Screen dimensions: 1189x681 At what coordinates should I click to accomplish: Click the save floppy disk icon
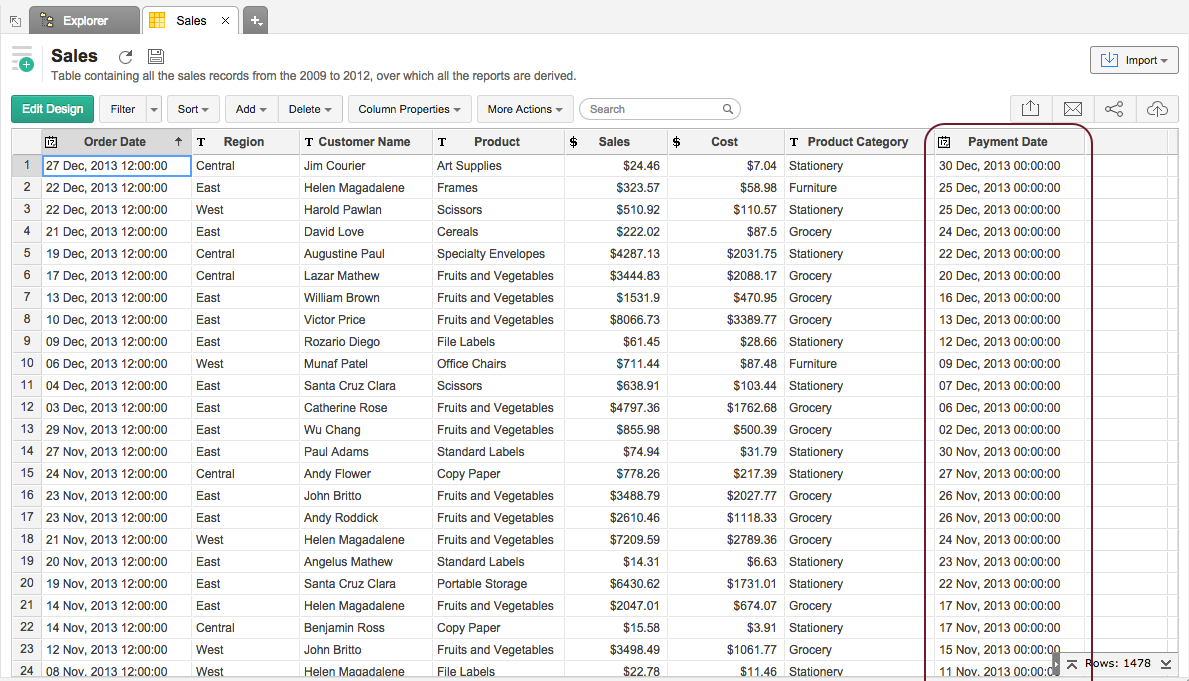click(155, 57)
